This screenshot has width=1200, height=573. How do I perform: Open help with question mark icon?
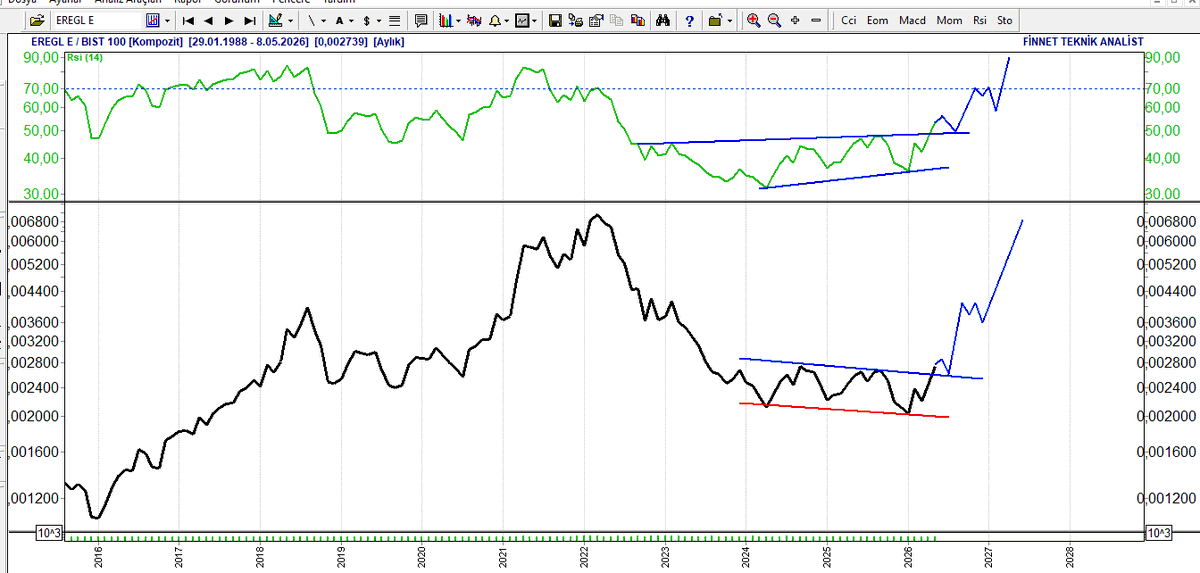click(689, 20)
